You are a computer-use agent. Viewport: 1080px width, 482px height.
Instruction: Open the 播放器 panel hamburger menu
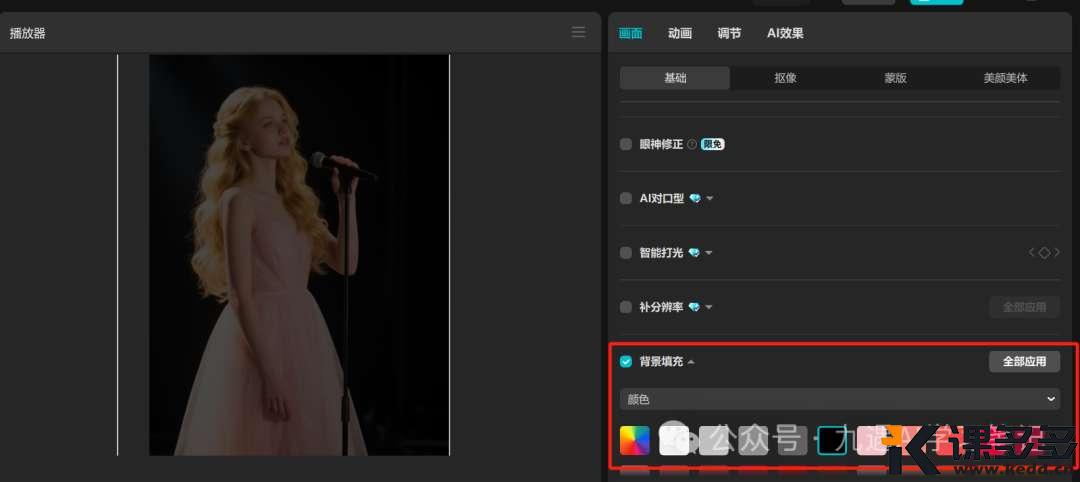click(579, 32)
